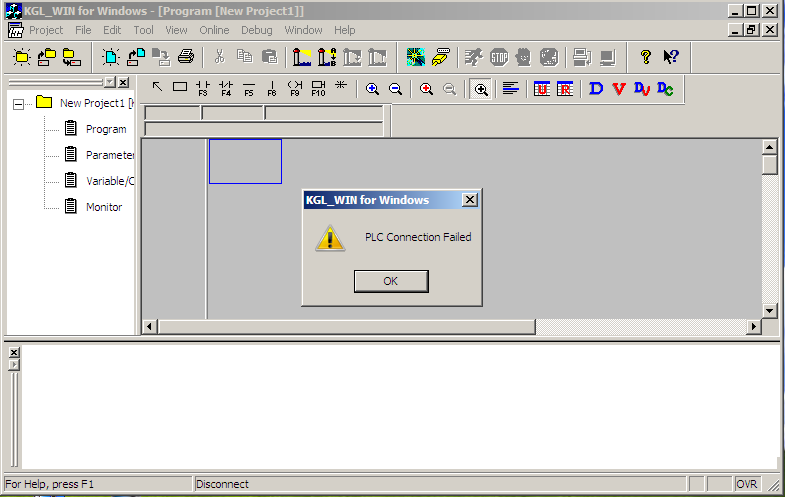Open a project with the folder icon

tap(47, 57)
